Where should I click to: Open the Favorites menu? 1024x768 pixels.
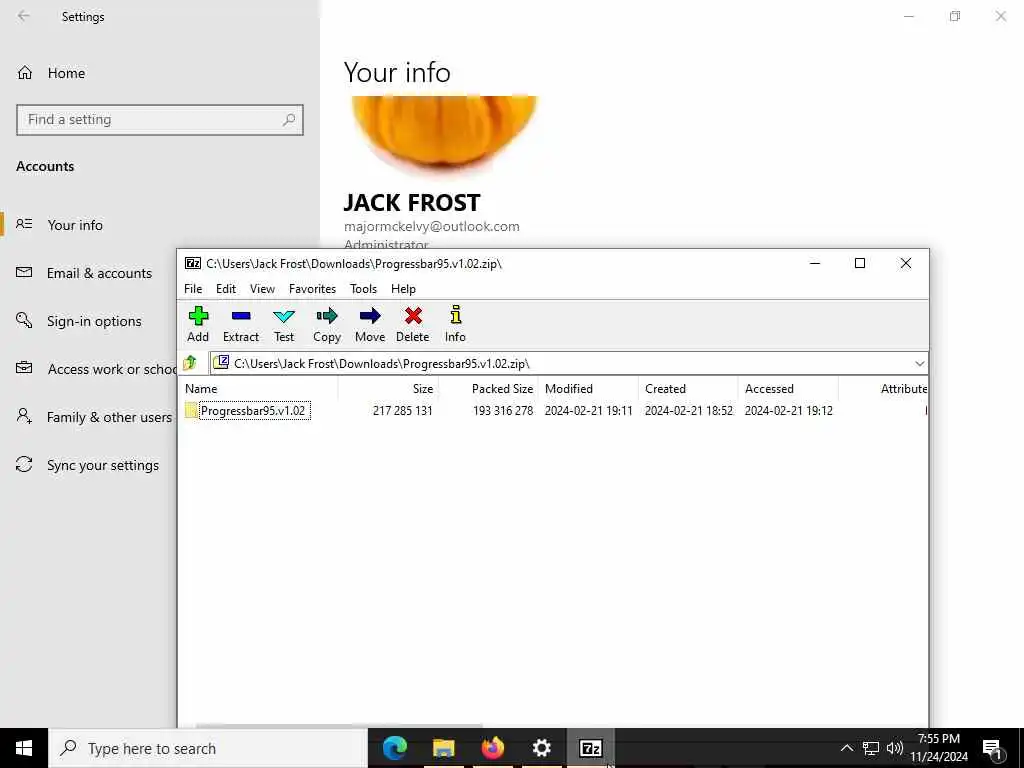pos(312,289)
